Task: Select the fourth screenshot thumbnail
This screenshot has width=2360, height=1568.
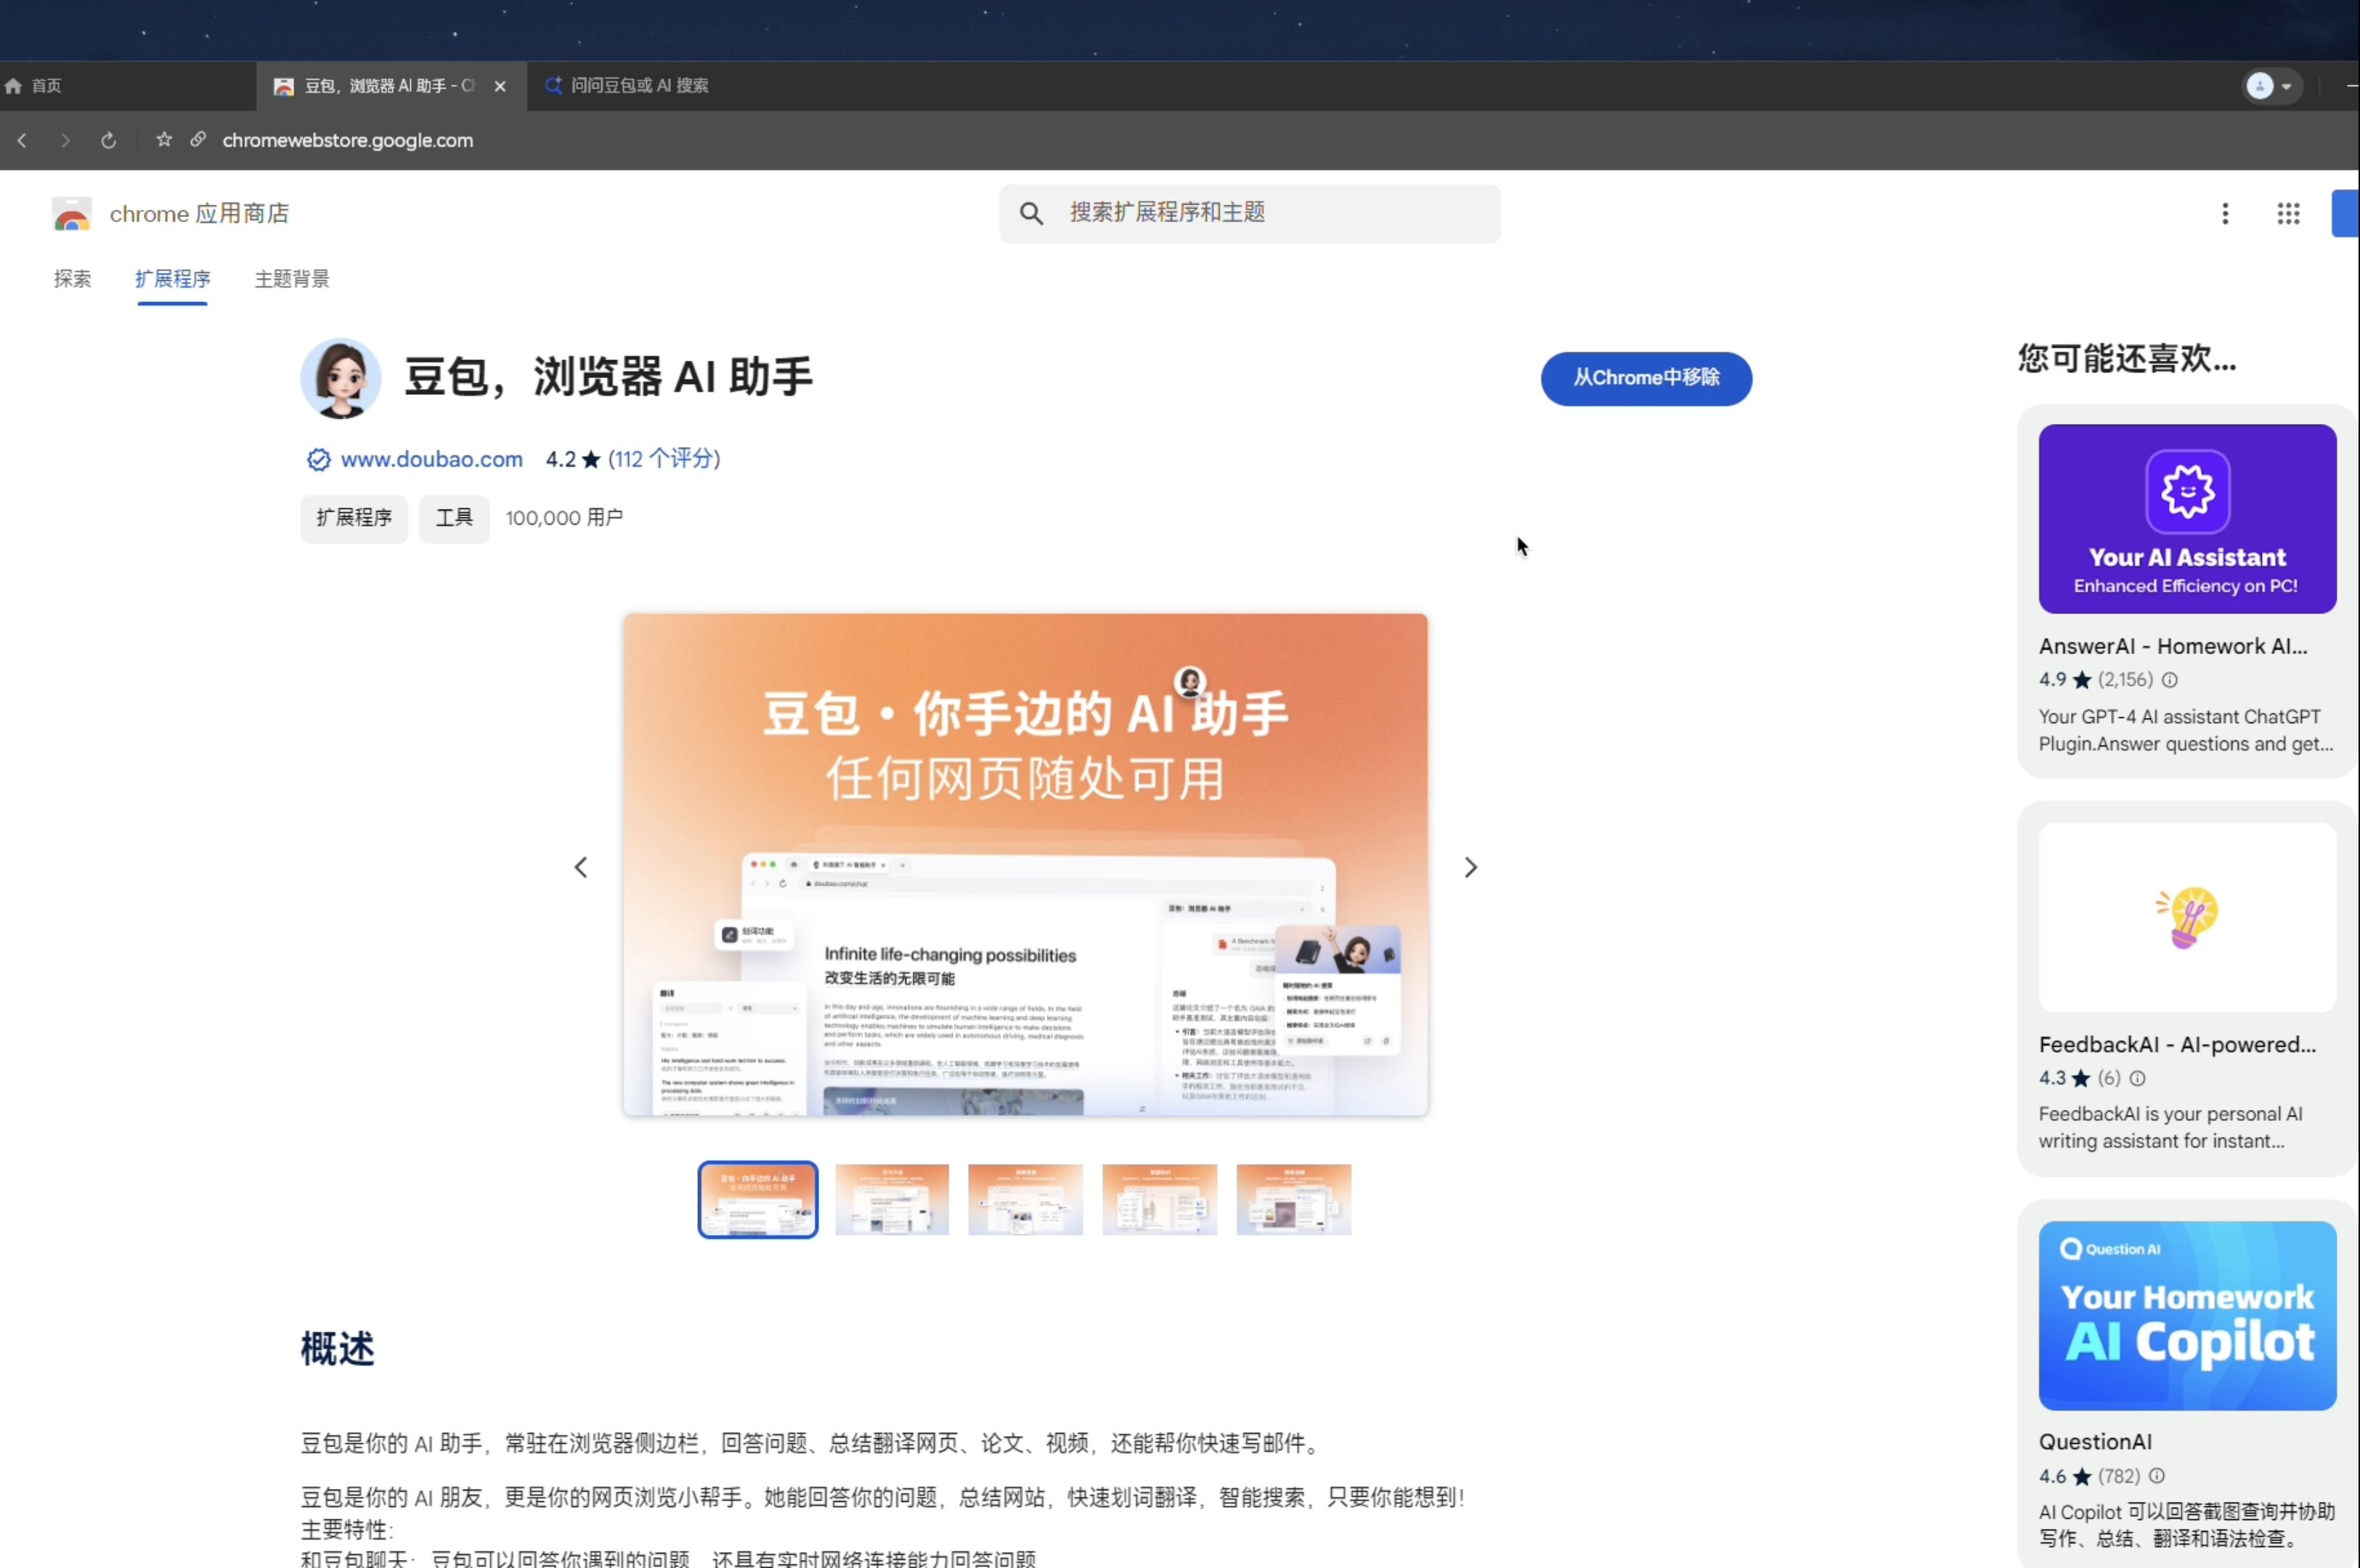Action: pyautogui.click(x=1160, y=1199)
